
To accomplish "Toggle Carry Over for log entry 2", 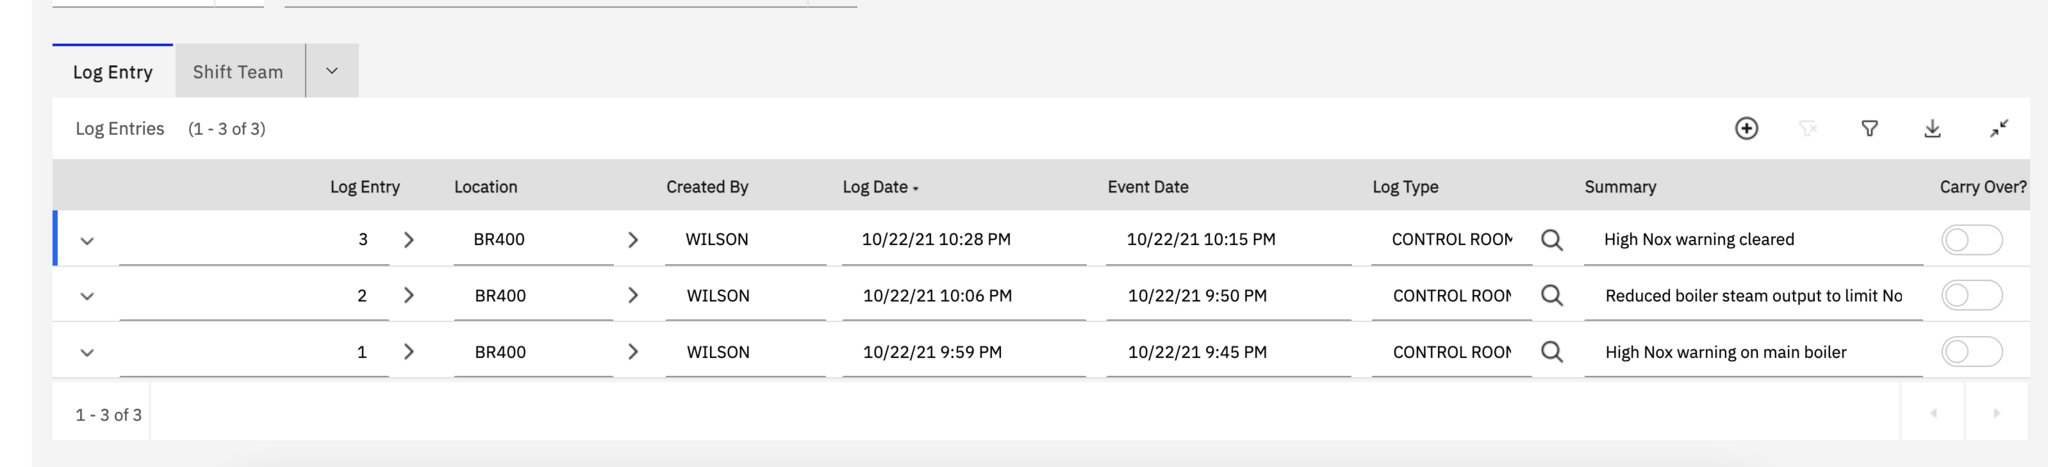I will 1972,295.
